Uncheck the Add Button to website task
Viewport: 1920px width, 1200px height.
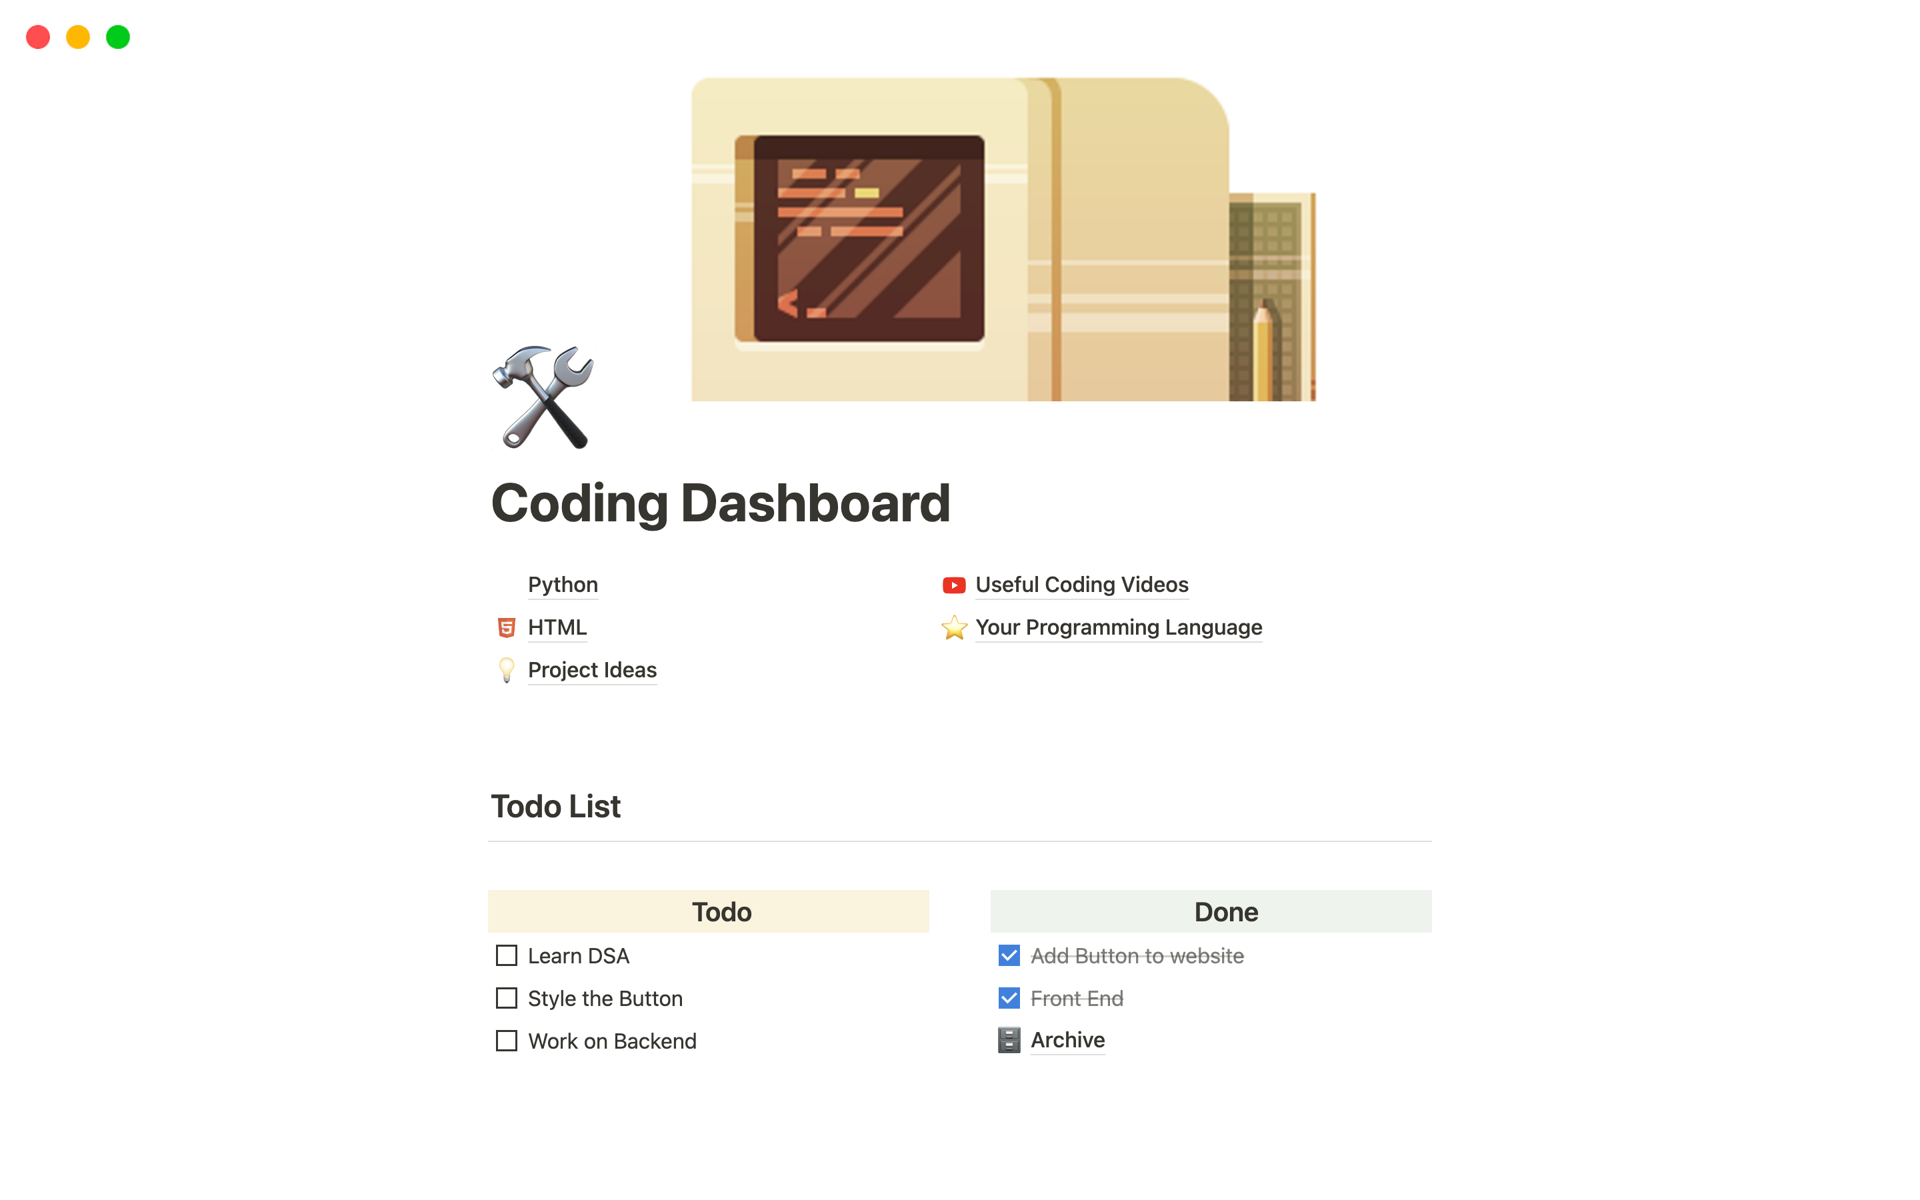point(1008,955)
